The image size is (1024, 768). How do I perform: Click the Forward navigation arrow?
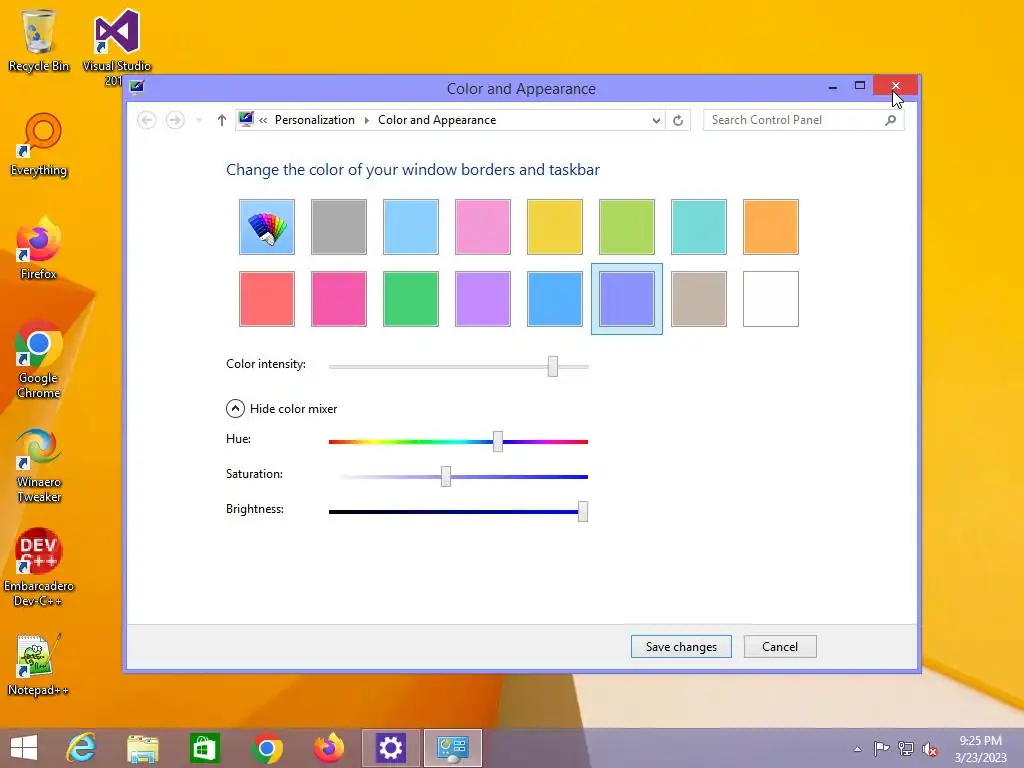pos(175,120)
